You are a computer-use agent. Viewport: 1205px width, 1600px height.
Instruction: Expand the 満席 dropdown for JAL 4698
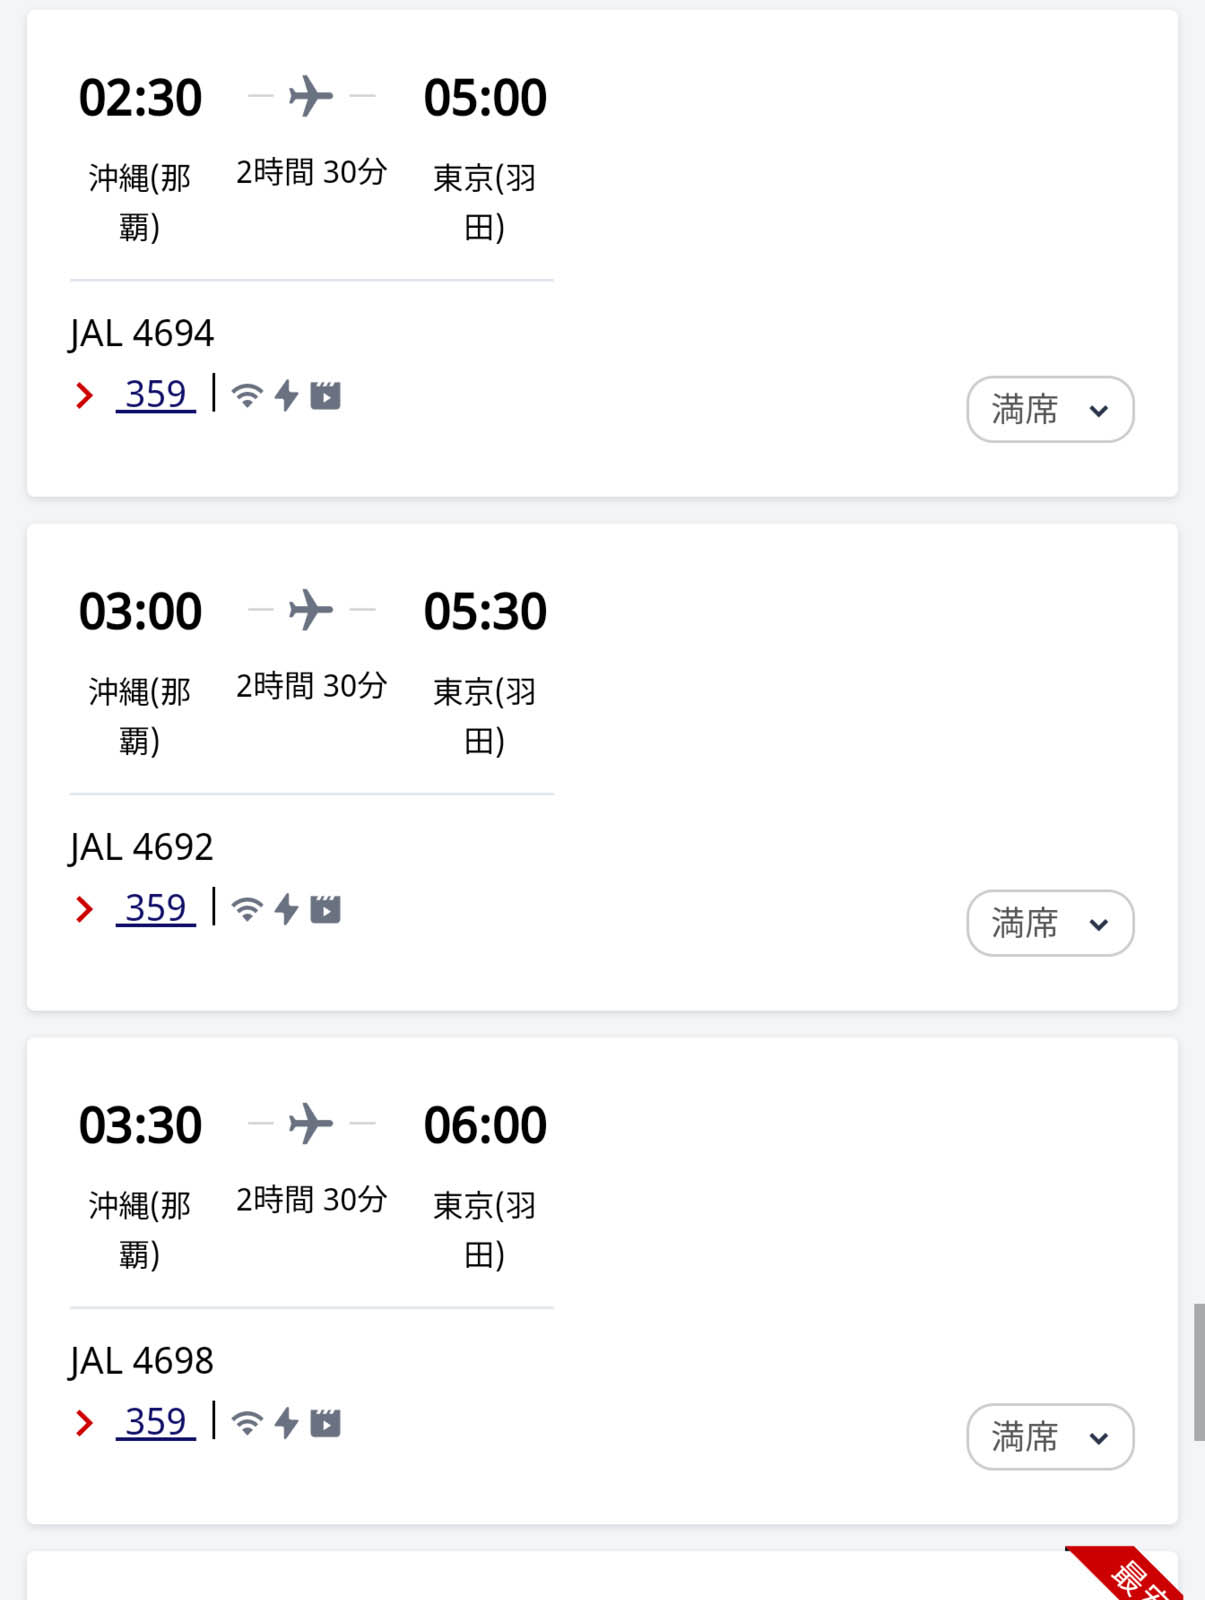[1050, 1437]
